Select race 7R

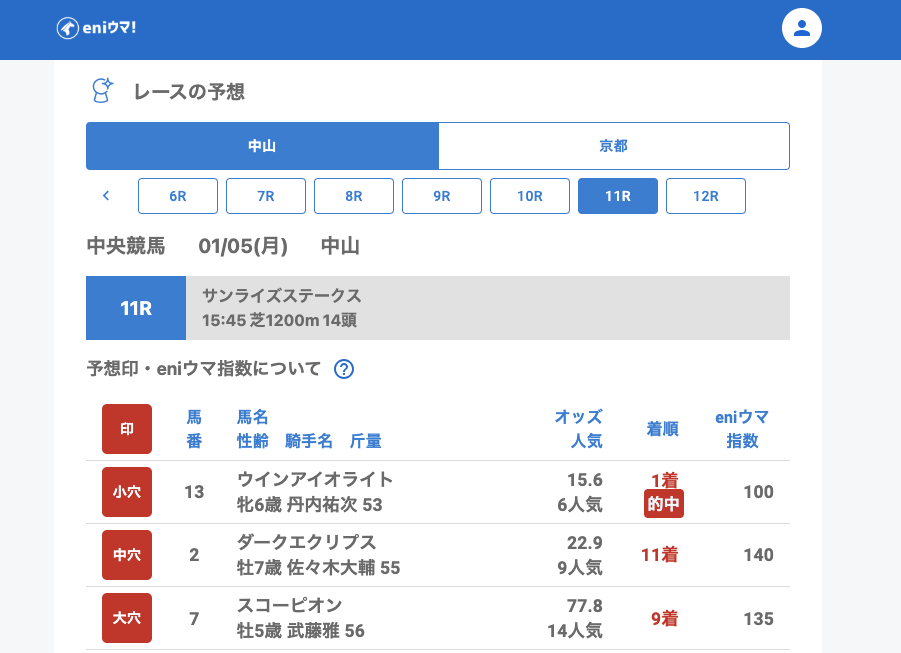(x=266, y=196)
